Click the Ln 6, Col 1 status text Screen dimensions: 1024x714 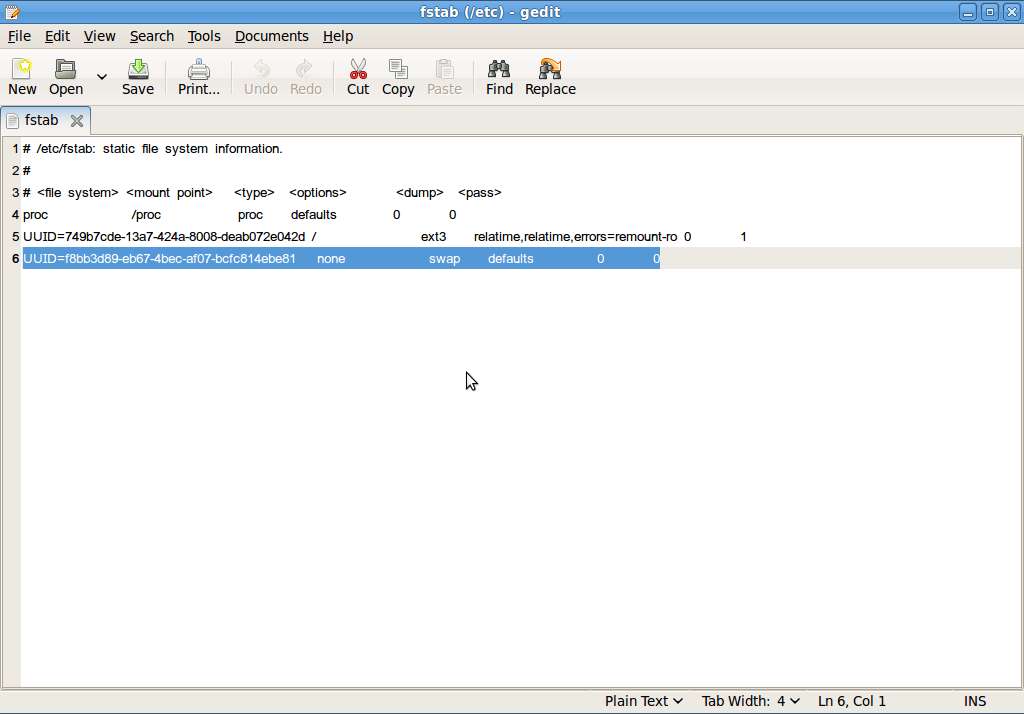click(x=852, y=701)
